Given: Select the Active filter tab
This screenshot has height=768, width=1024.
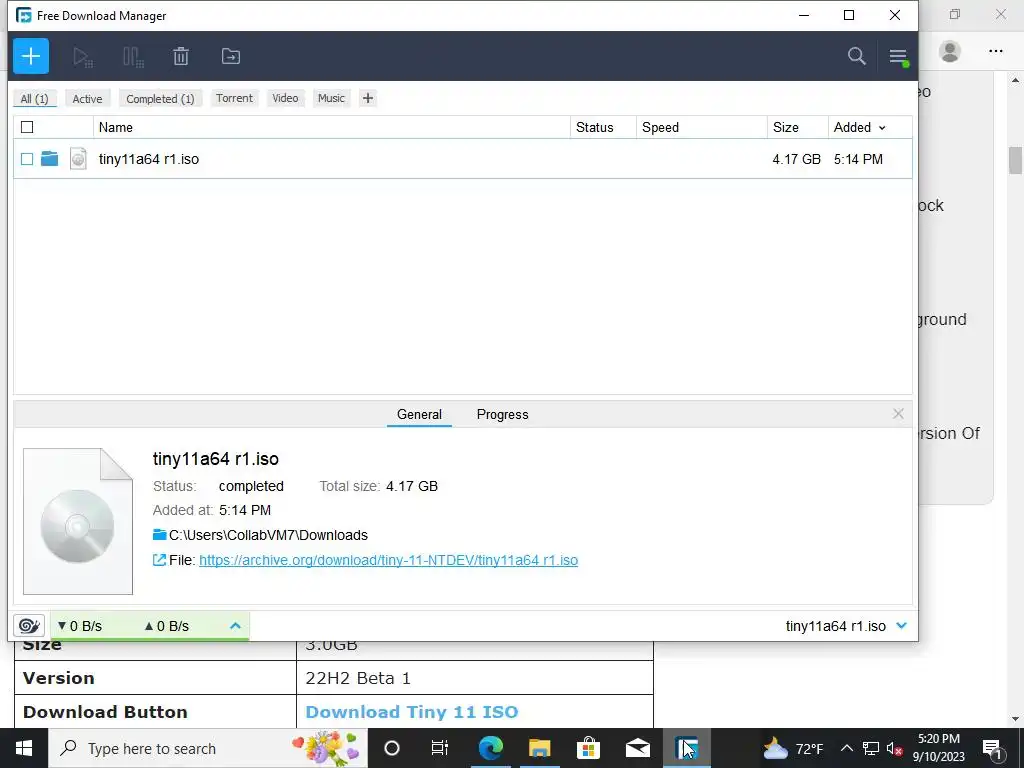Looking at the screenshot, I should point(88,99).
